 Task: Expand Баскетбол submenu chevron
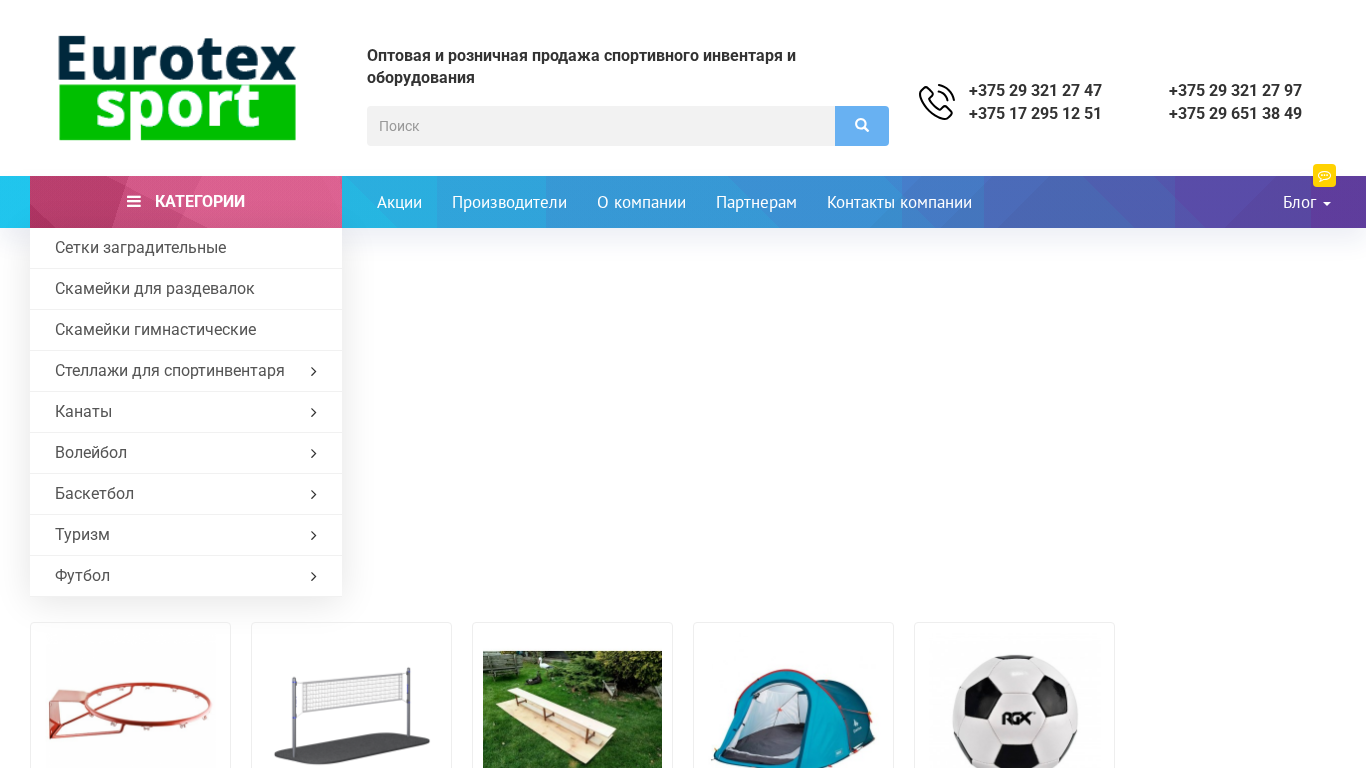coord(313,495)
